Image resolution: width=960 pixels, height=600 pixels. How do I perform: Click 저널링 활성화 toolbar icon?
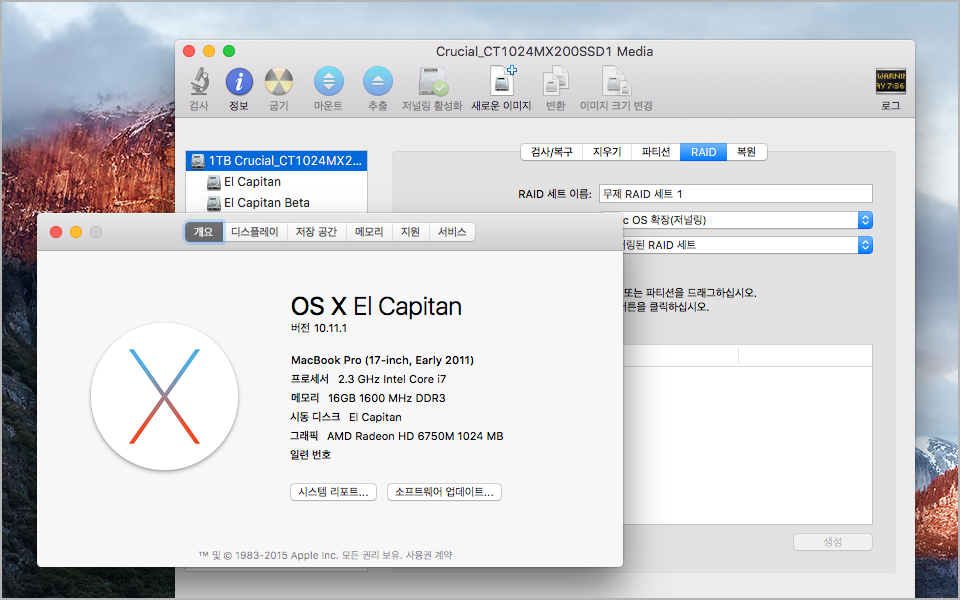(432, 81)
